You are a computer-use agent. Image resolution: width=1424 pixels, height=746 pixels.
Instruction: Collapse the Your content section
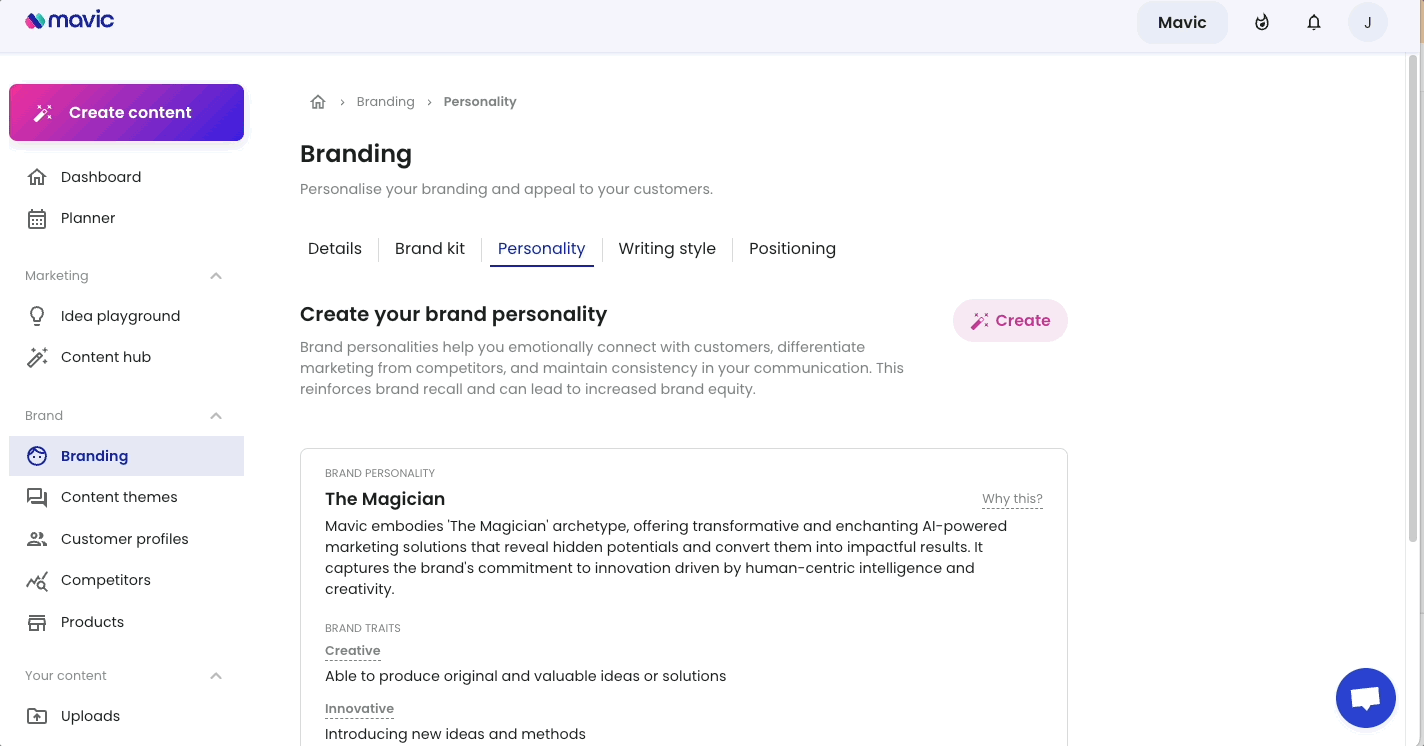[x=216, y=676]
